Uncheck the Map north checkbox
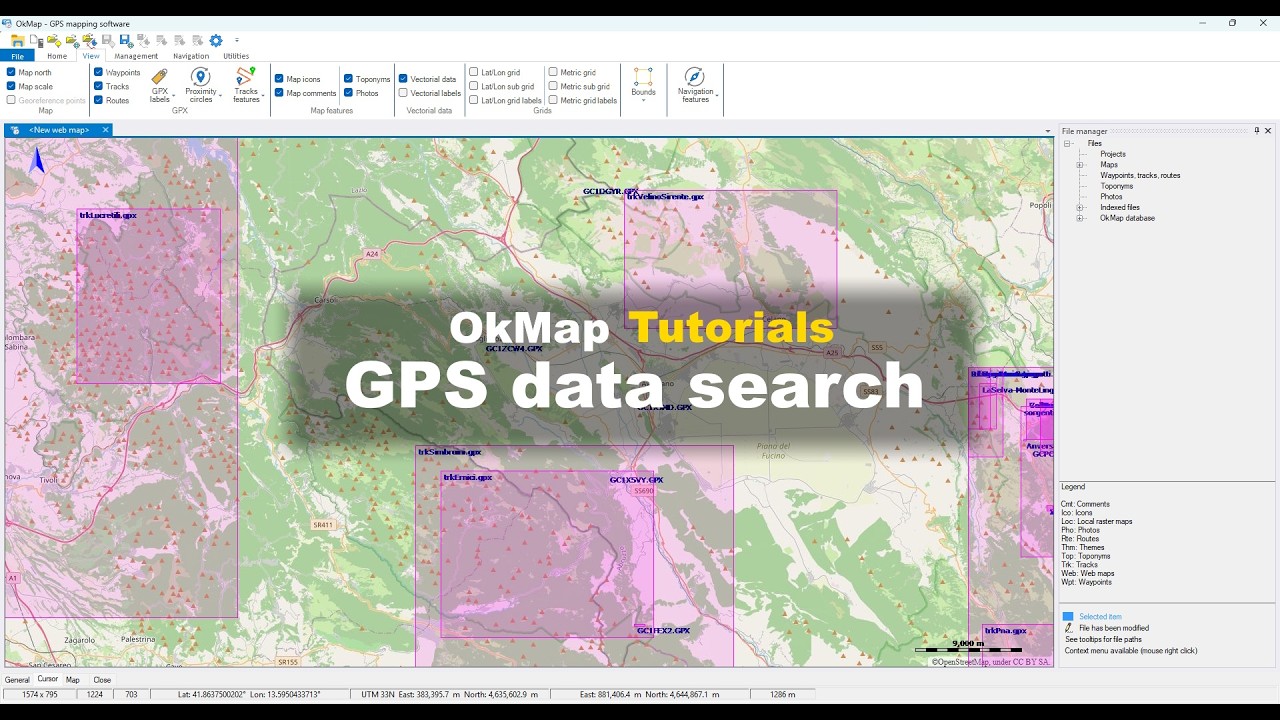 point(11,72)
